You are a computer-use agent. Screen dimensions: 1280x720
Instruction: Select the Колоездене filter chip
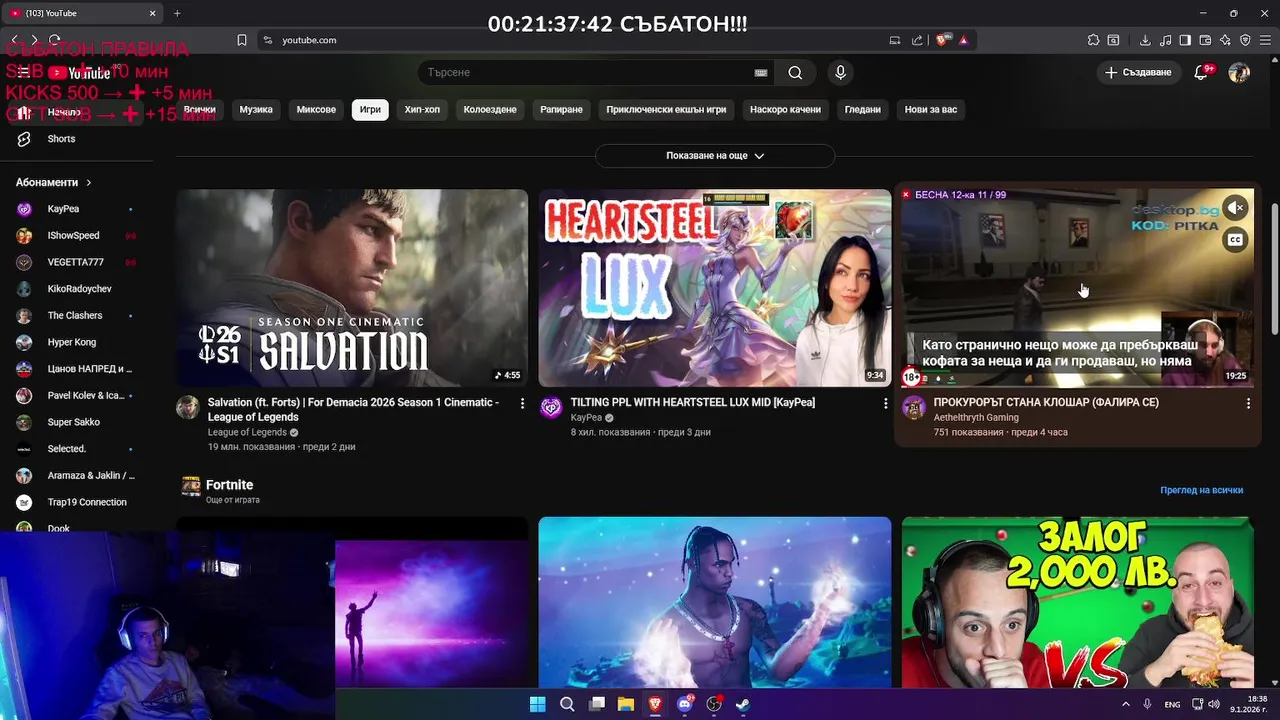(x=490, y=110)
